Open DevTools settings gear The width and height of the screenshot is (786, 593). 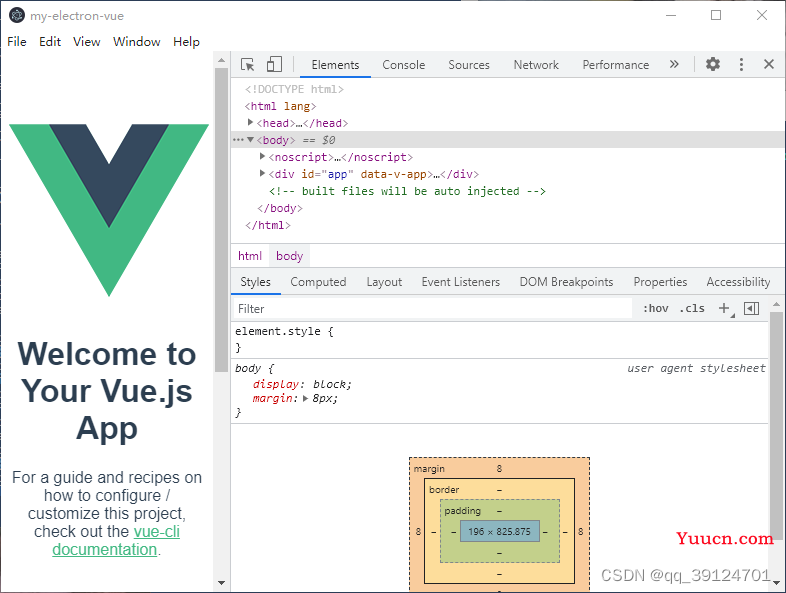(x=713, y=64)
